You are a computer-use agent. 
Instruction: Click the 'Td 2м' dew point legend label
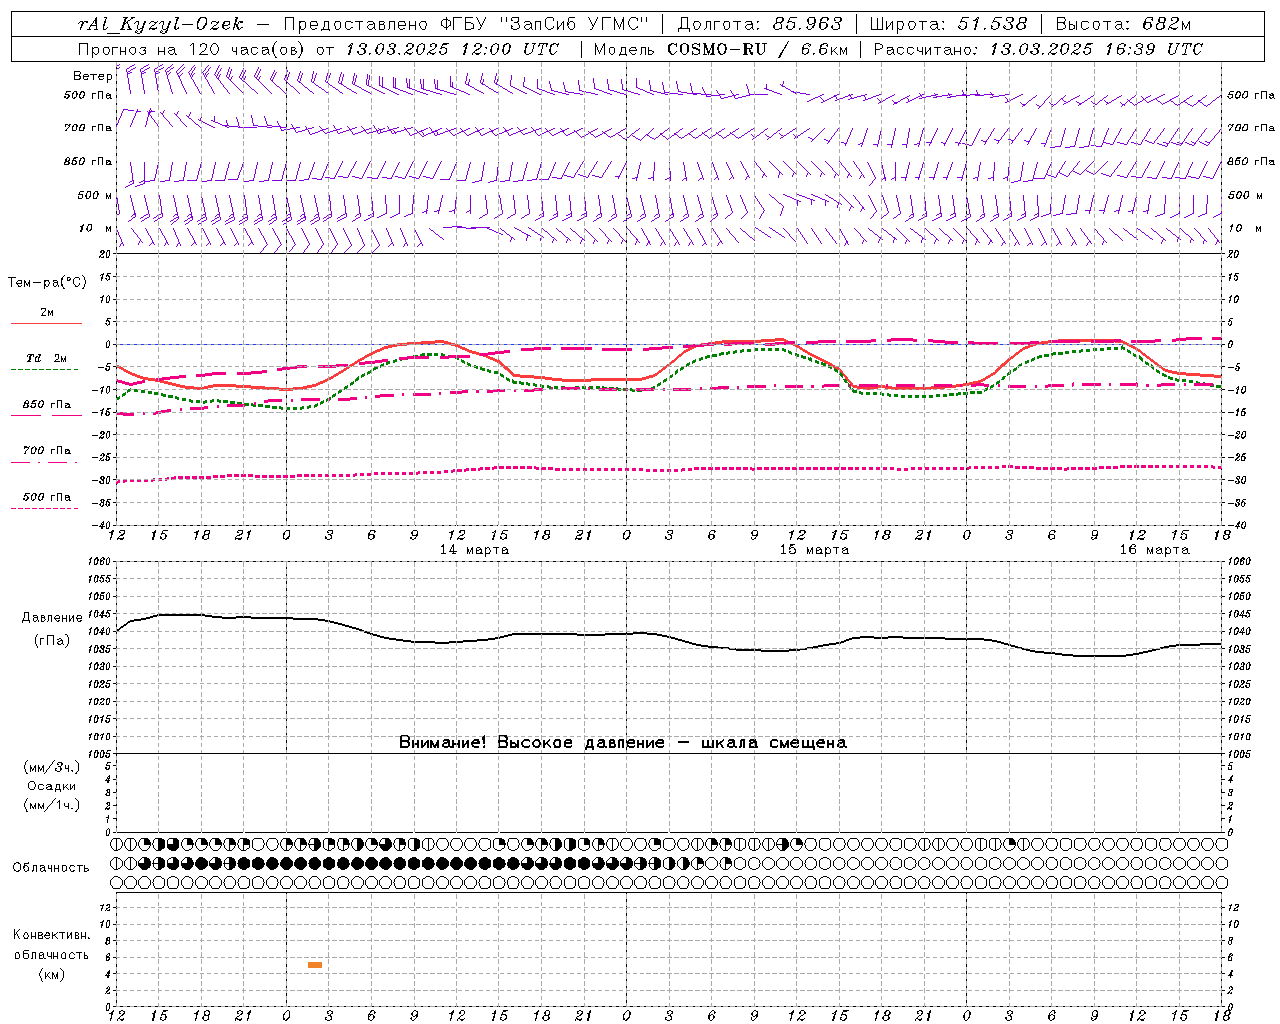(47, 358)
